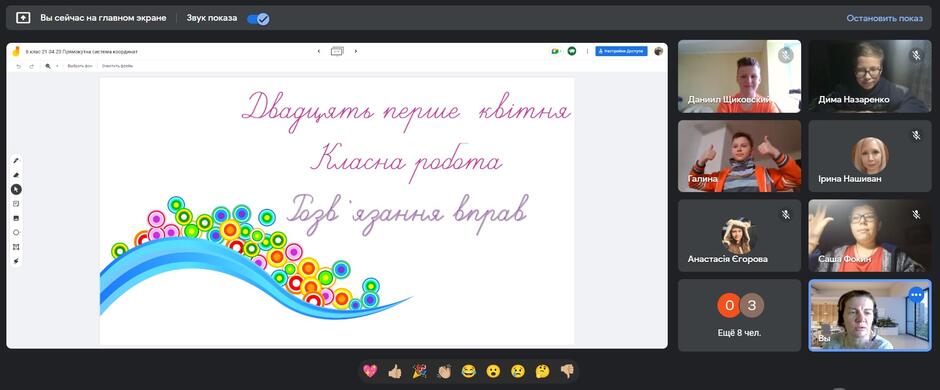The height and width of the screenshot is (390, 940).
Task: Click the 'Вы' self-view tile
Action: tap(870, 315)
